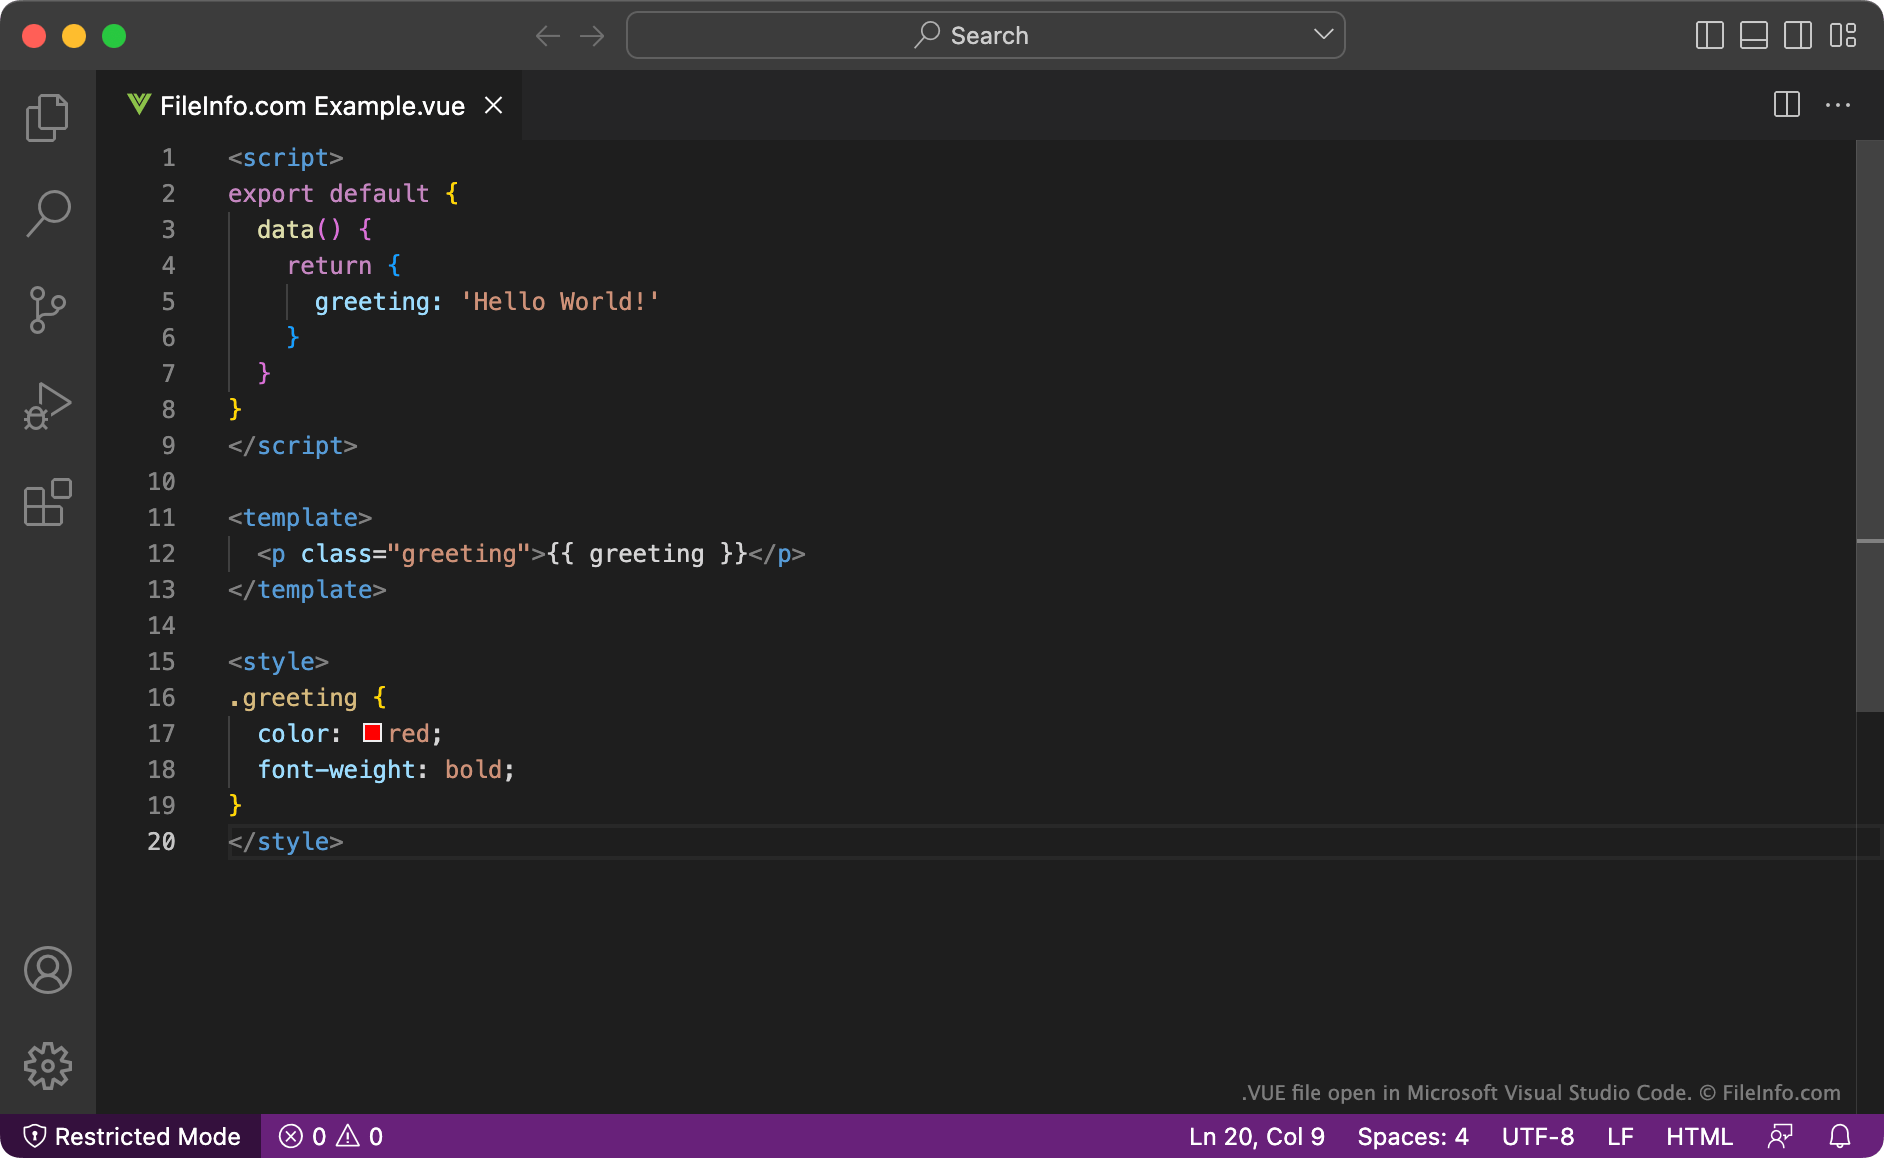Viewport: 1884px width, 1158px height.
Task: Change the HTML language mode
Action: (x=1699, y=1136)
